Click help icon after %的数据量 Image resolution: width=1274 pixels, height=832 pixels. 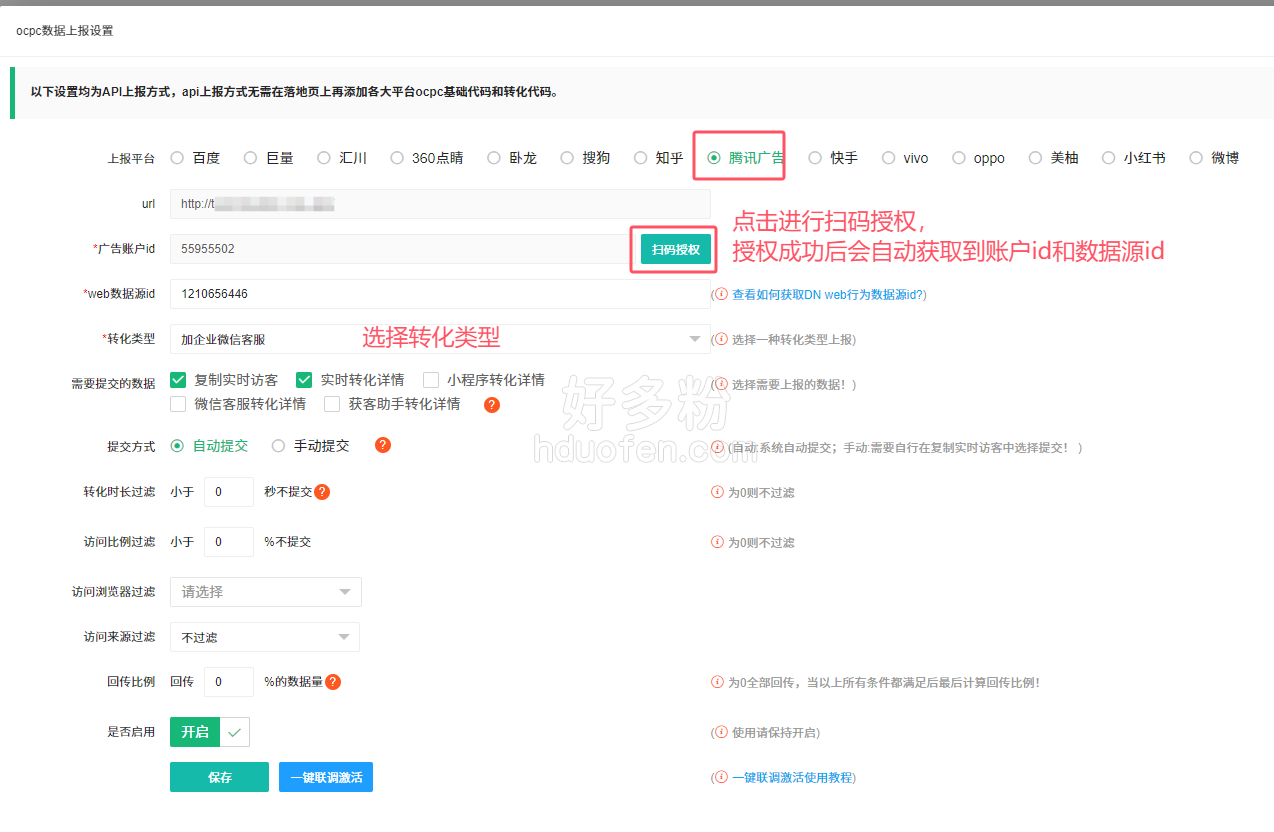pyautogui.click(x=333, y=682)
